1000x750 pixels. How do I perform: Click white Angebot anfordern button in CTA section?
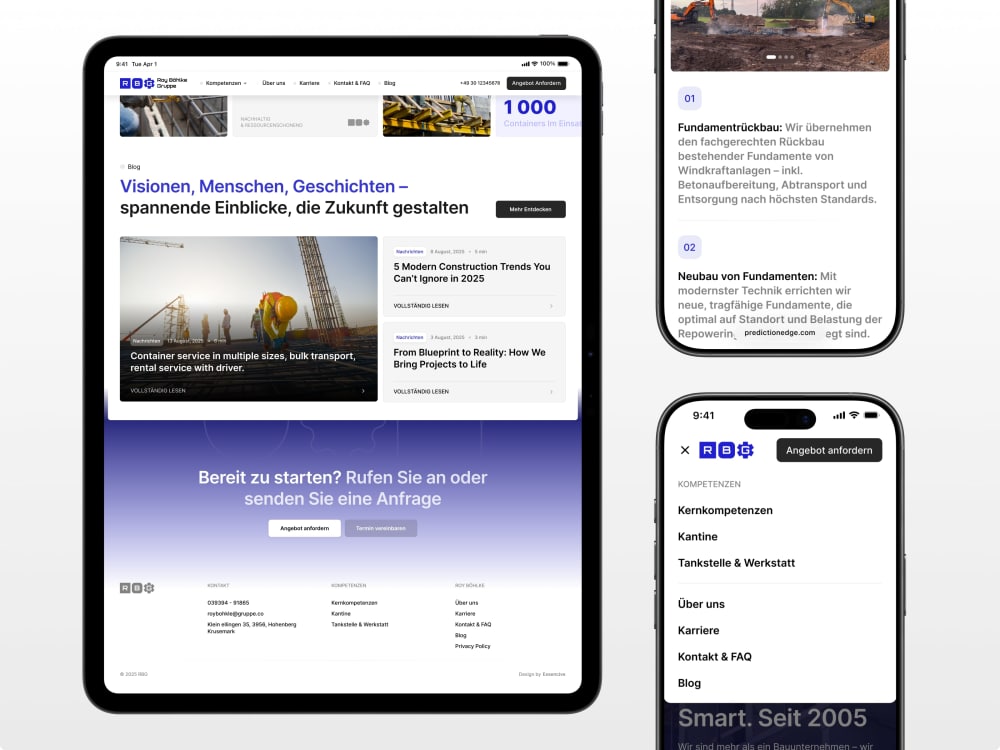pos(305,528)
